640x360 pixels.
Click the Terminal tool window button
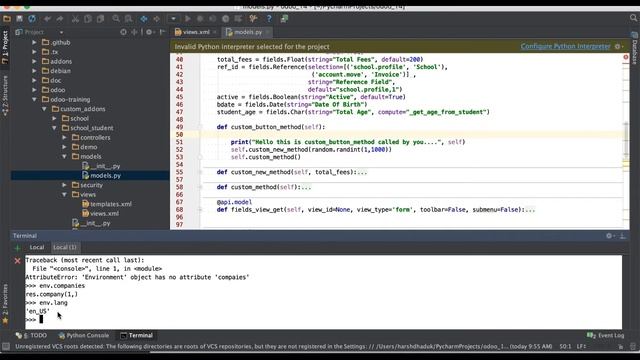pyautogui.click(x=137, y=336)
